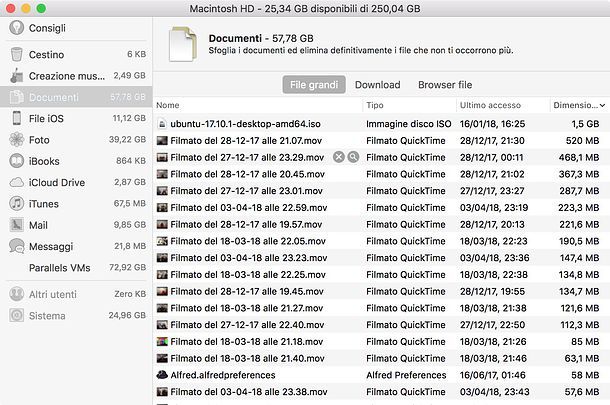Open Consigli lightbulb icon in sidebar
This screenshot has height=405, width=610.
(x=16, y=28)
